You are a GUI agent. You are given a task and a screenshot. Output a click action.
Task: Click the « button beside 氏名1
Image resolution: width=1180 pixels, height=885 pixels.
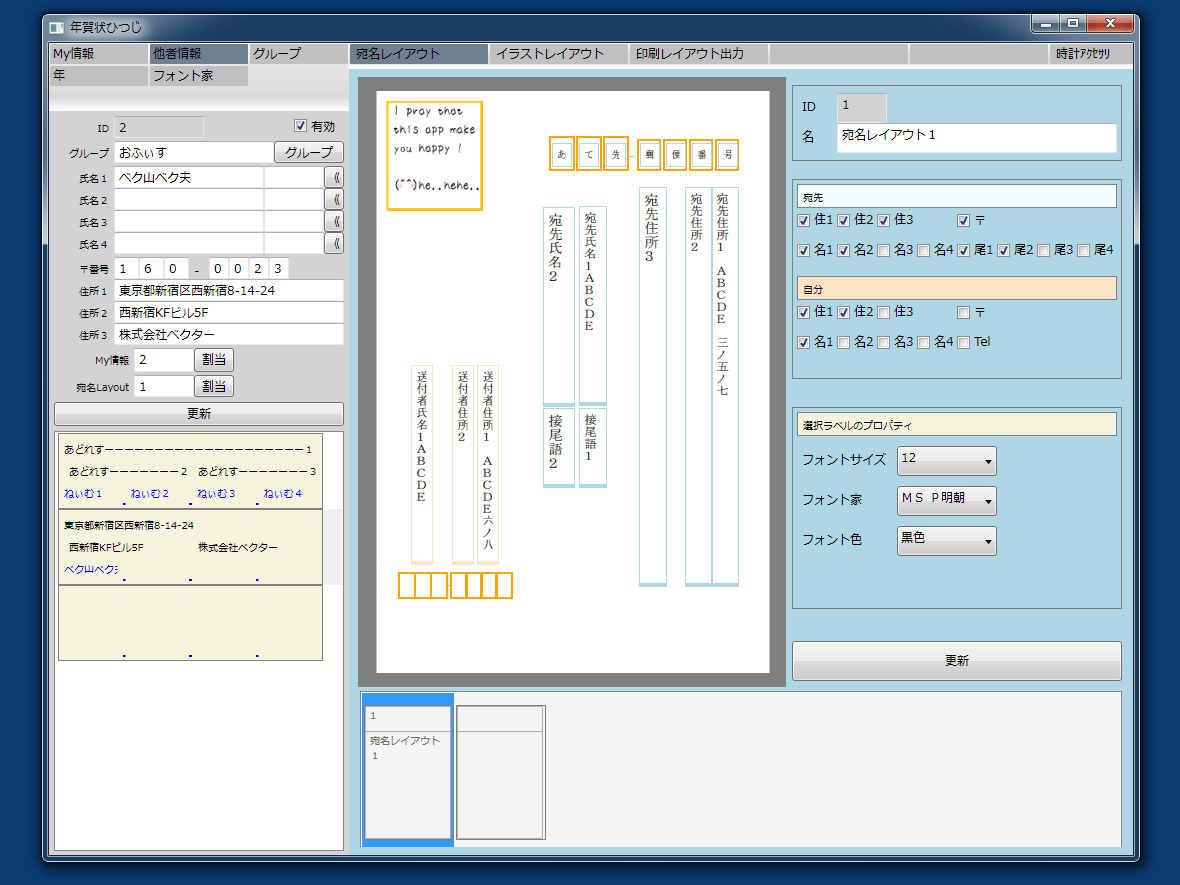coord(334,178)
